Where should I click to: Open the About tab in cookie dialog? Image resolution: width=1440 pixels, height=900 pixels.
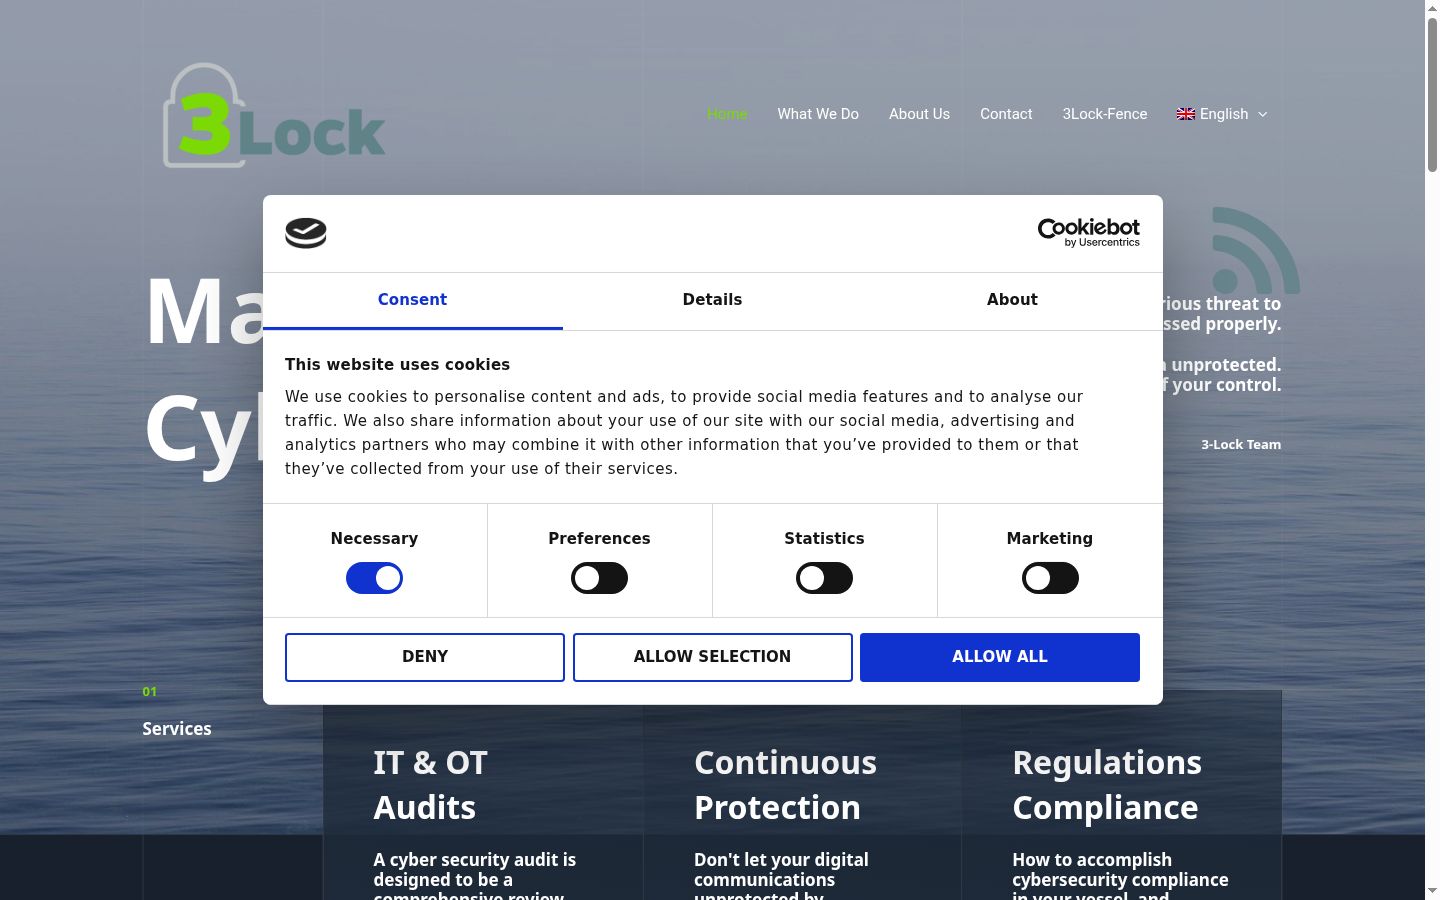(x=1012, y=300)
